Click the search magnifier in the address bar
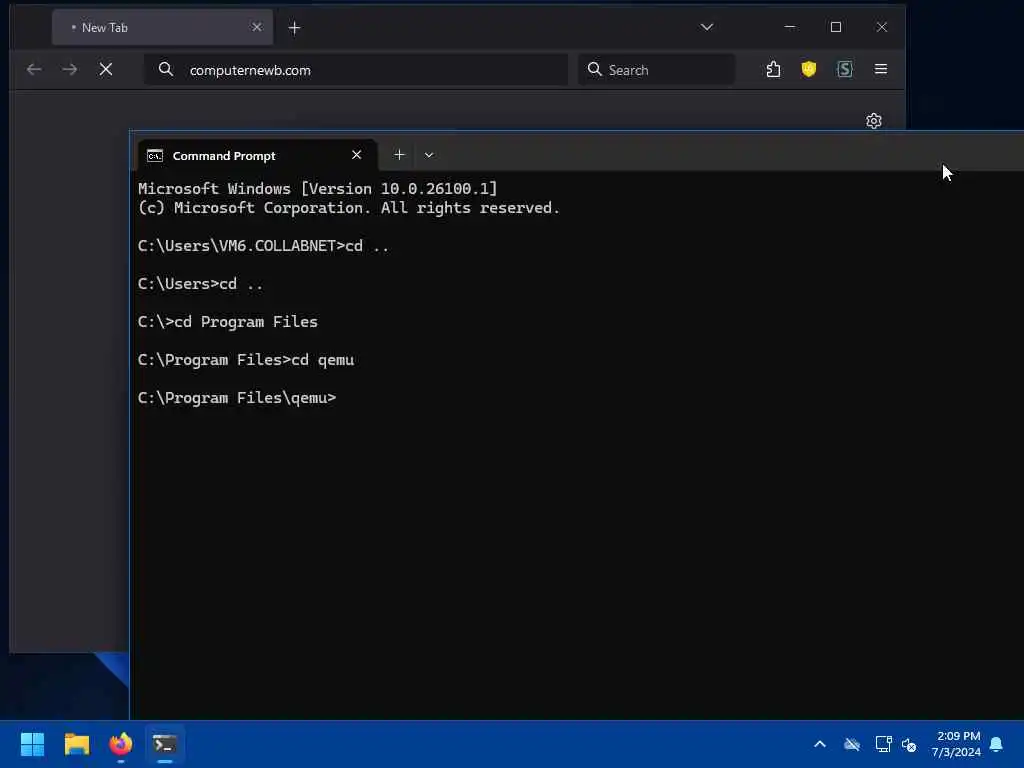 coord(166,69)
